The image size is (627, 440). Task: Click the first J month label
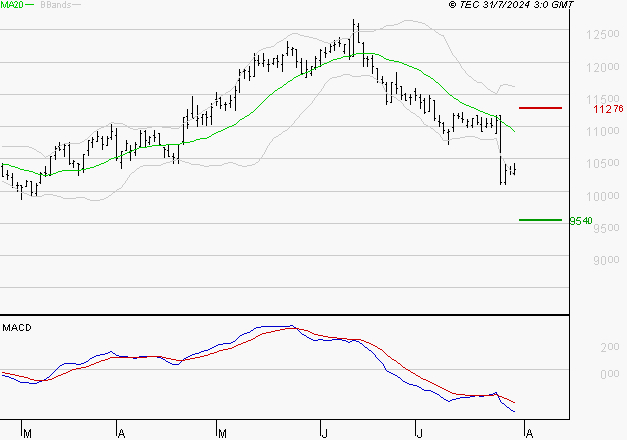pos(325,434)
